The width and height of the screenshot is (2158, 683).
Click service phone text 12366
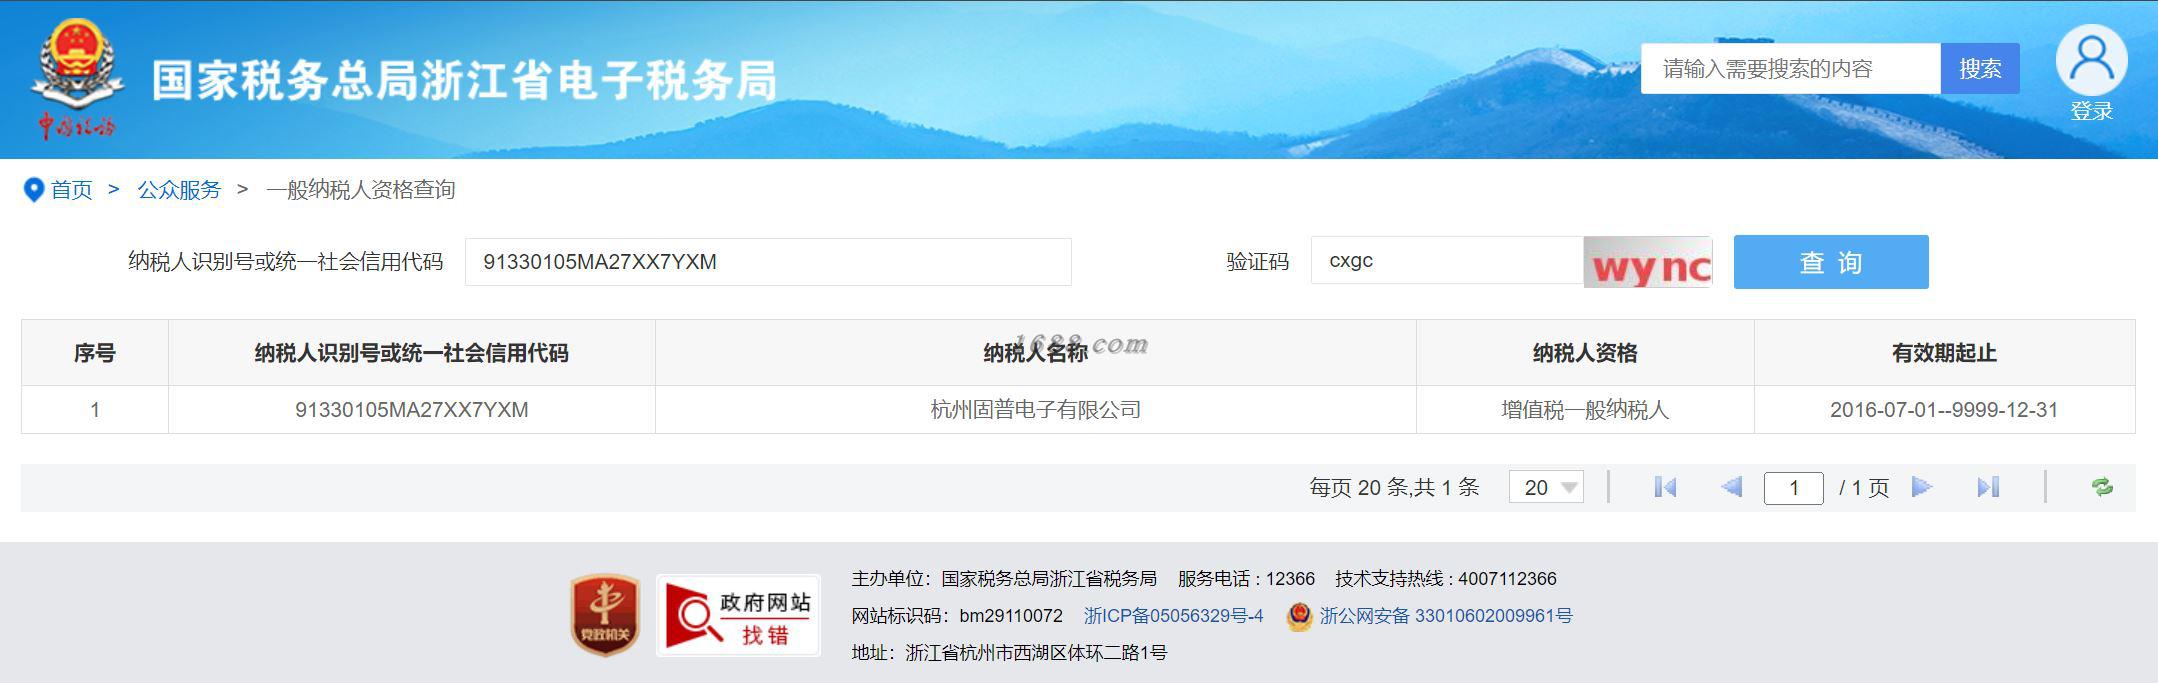pos(1290,579)
